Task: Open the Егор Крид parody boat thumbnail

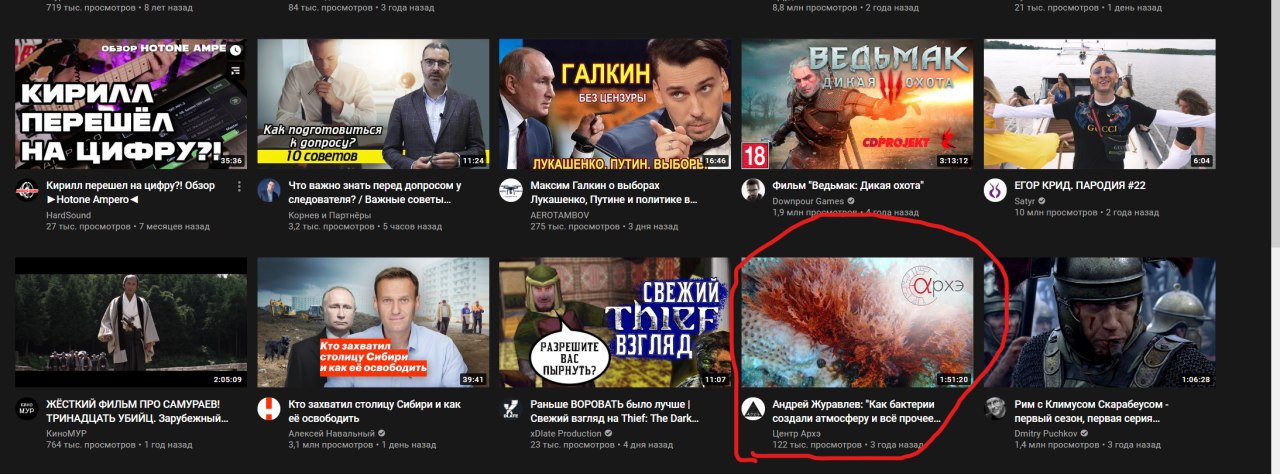Action: pos(1100,104)
